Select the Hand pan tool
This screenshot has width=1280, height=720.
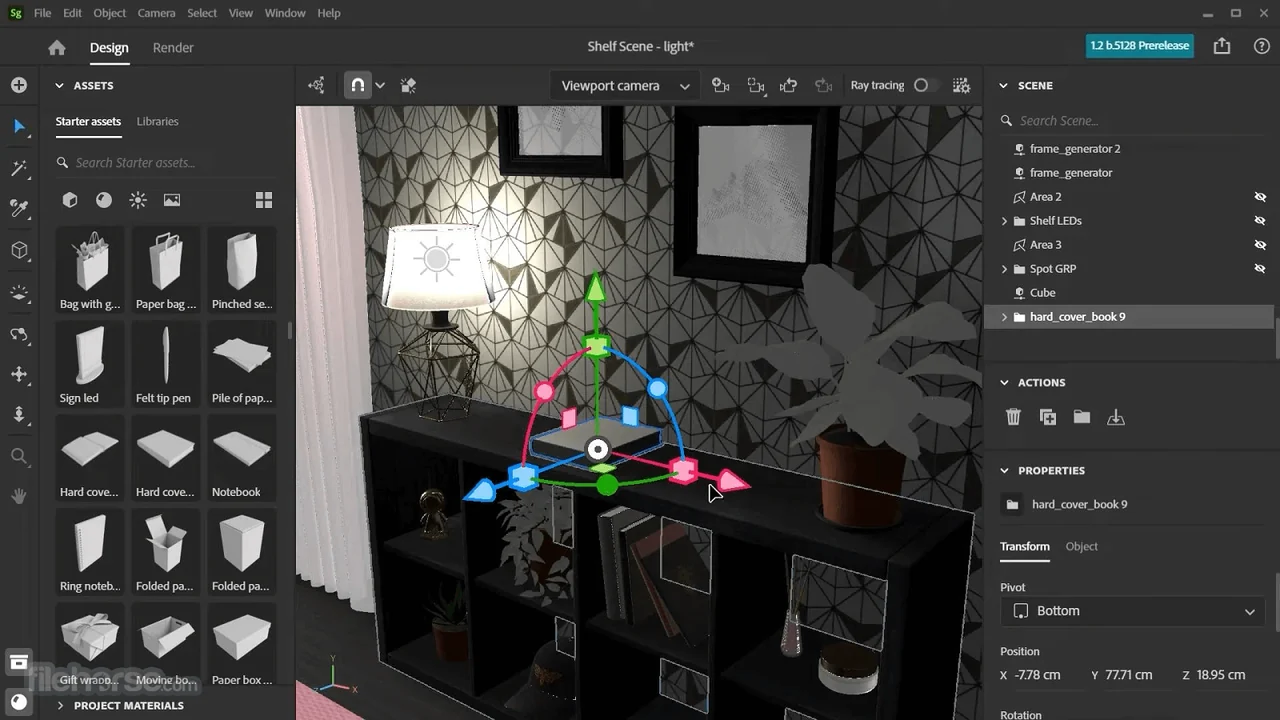tap(19, 496)
